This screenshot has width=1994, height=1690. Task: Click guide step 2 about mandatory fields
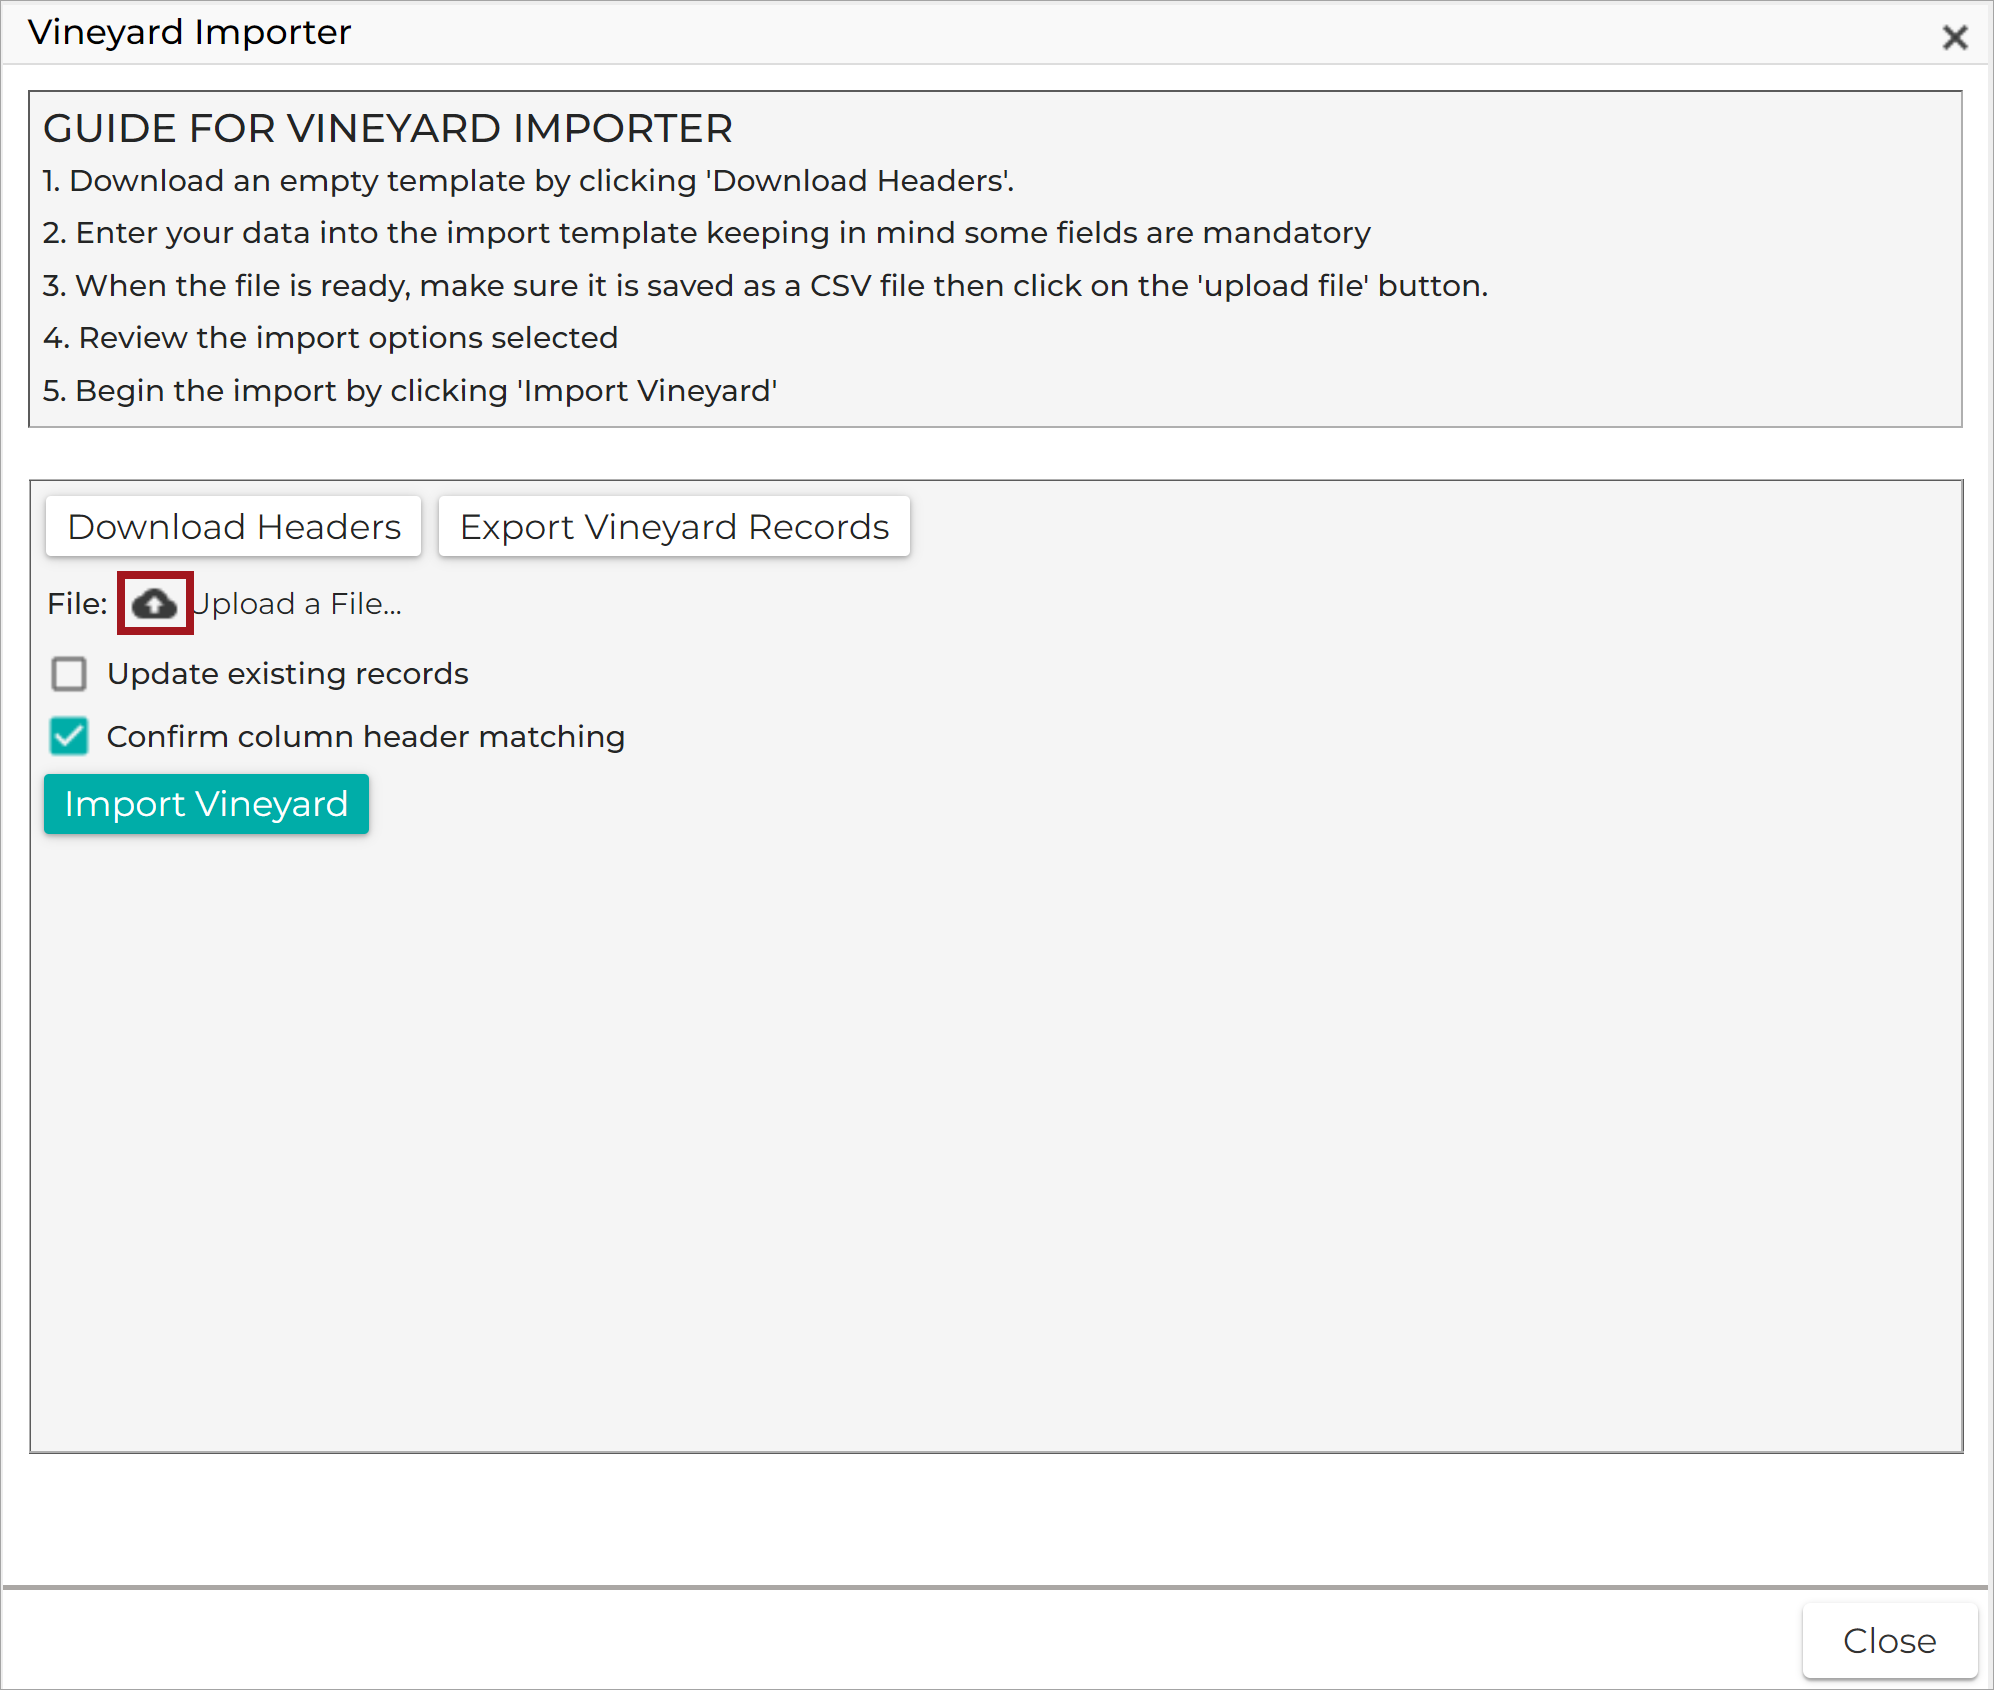707,233
